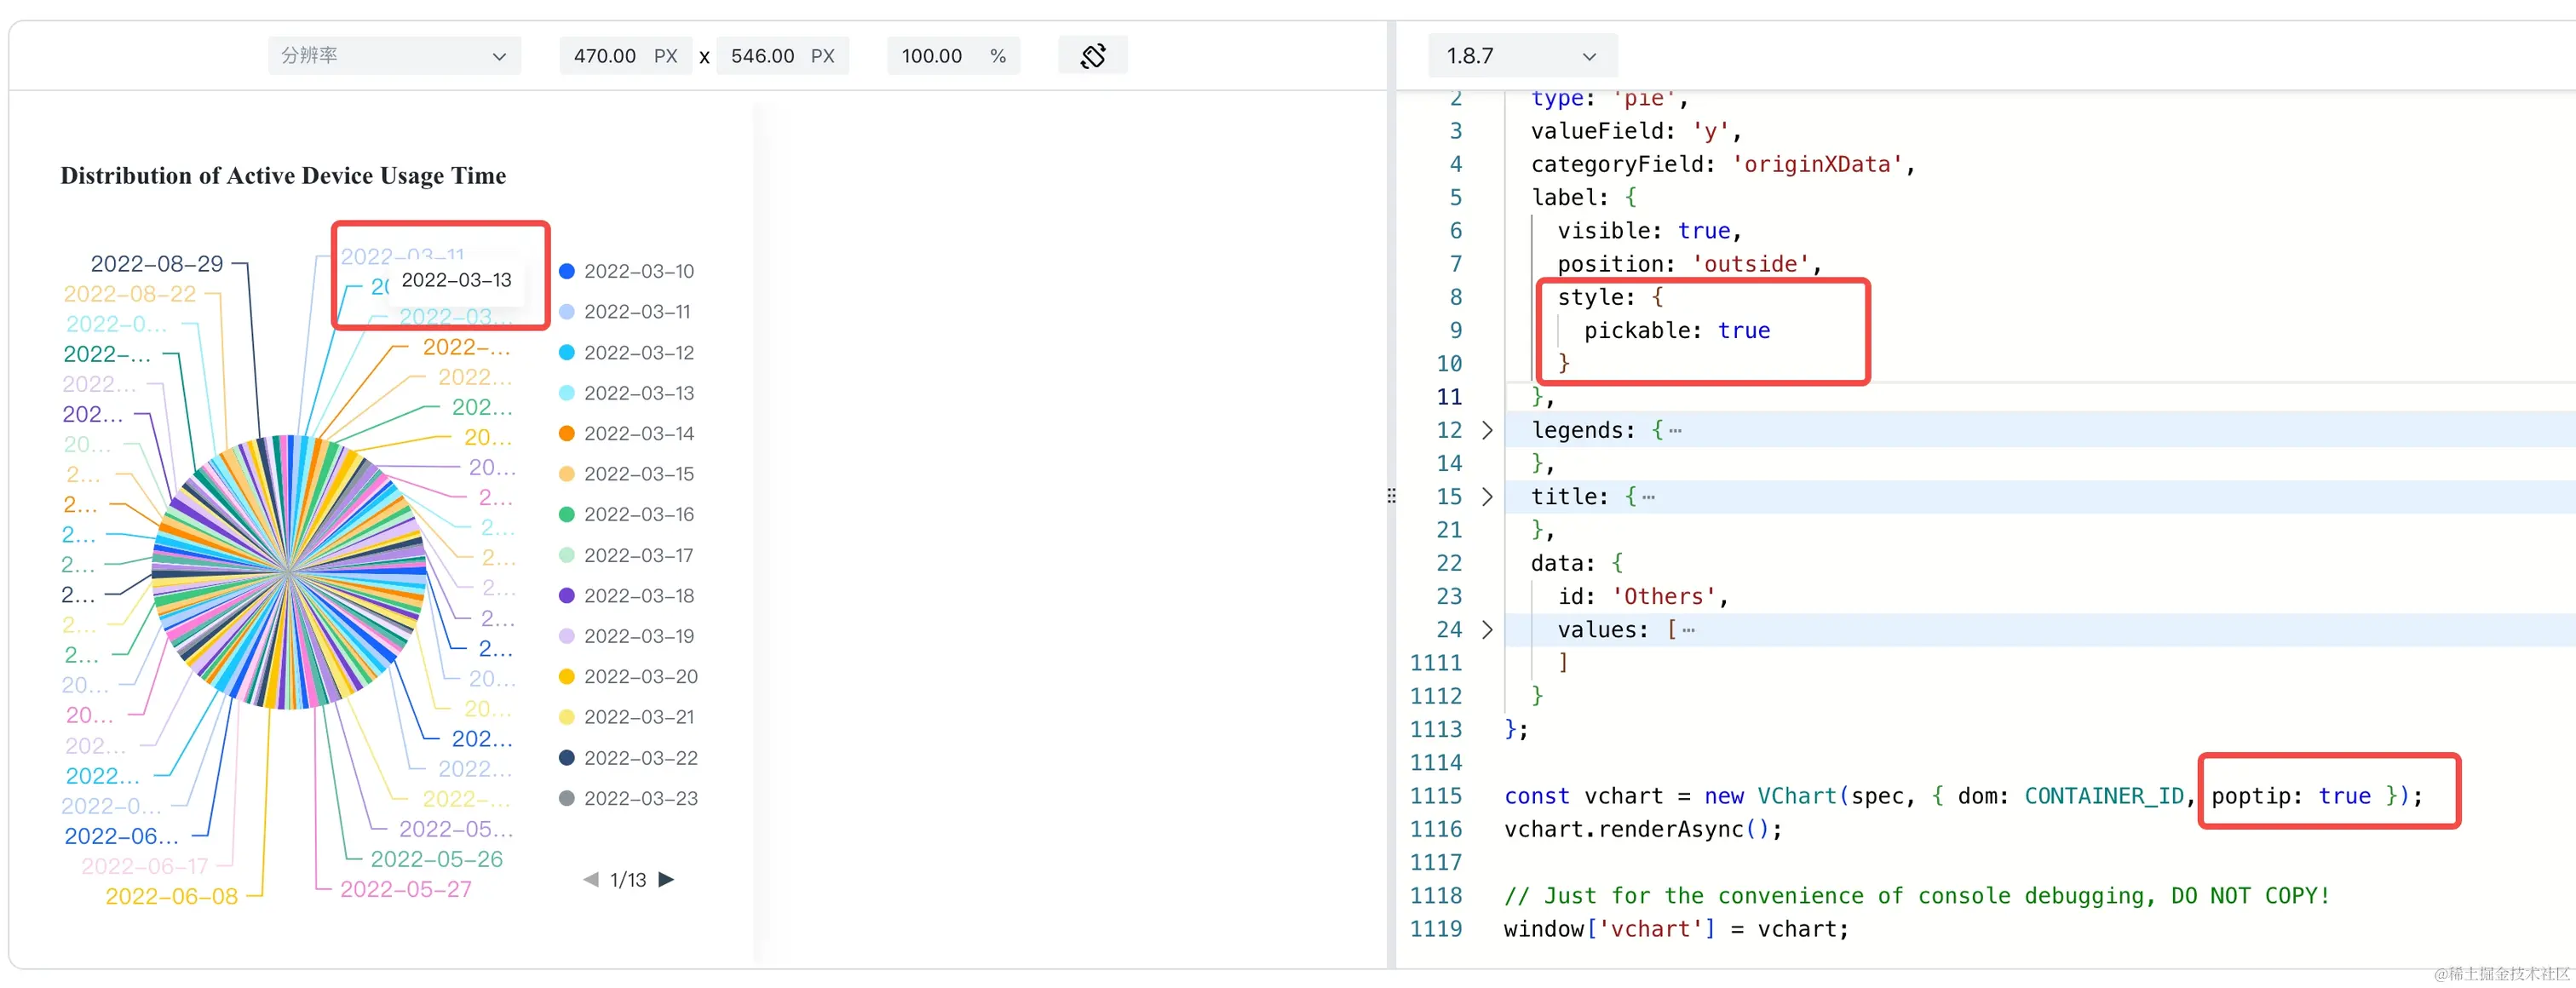Click the 2022-03-22 legend color dot
Screen dimensions: 2576x988
(x=567, y=758)
